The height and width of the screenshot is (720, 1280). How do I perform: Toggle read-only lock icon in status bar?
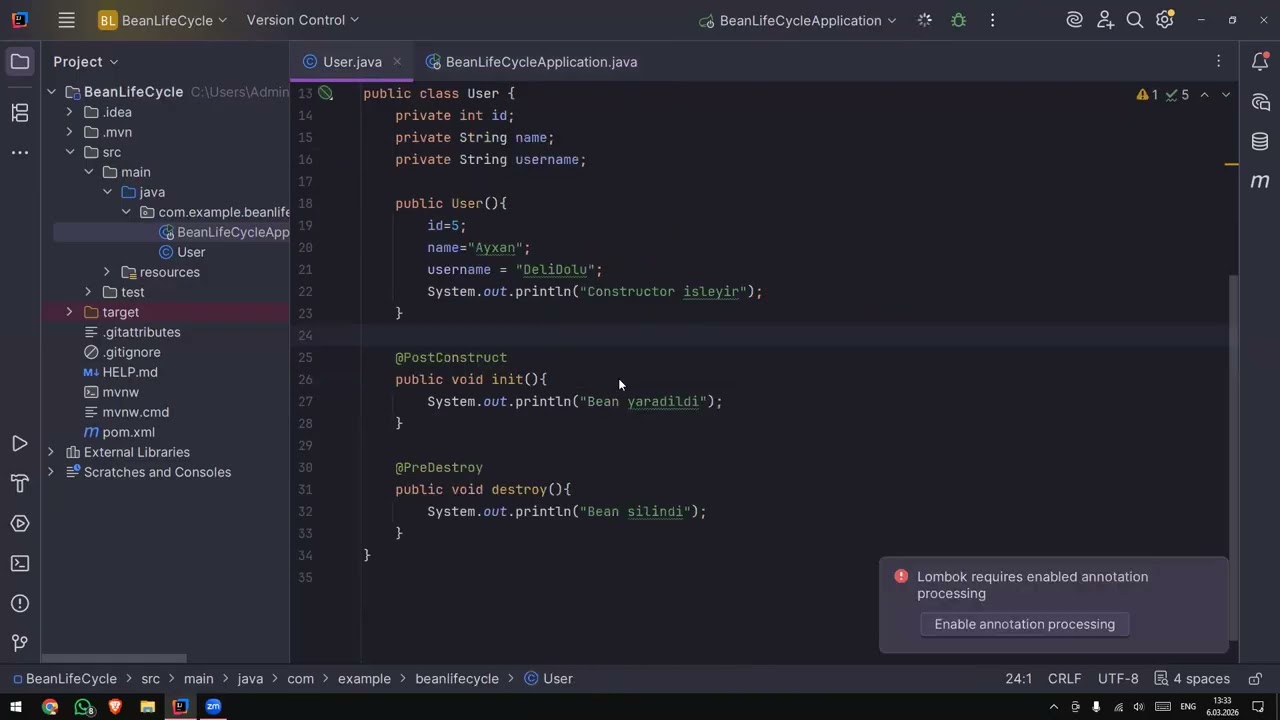point(1255,678)
